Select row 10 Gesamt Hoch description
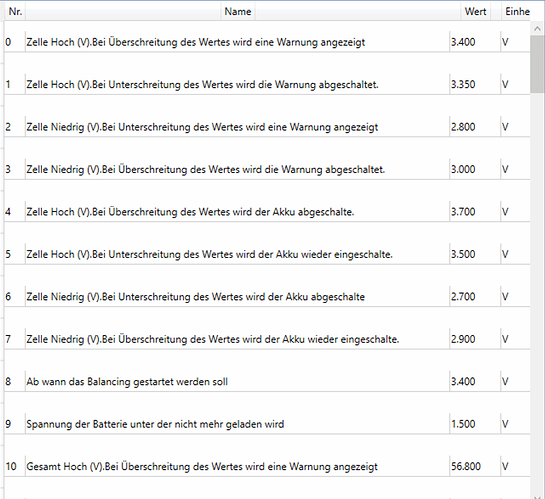The image size is (545, 499). click(x=202, y=466)
